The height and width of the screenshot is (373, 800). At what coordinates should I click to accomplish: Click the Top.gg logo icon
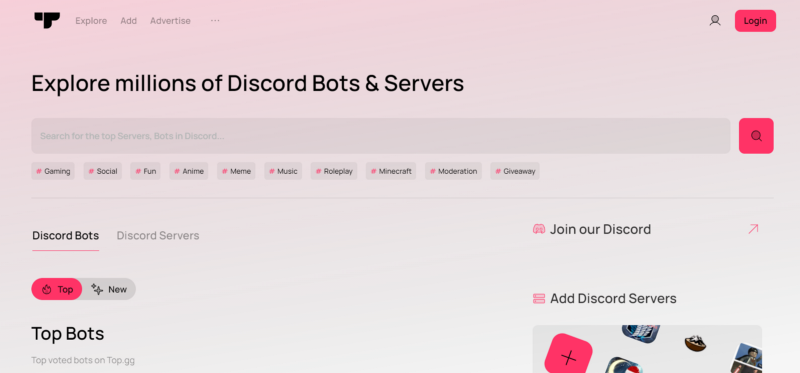coord(47,20)
